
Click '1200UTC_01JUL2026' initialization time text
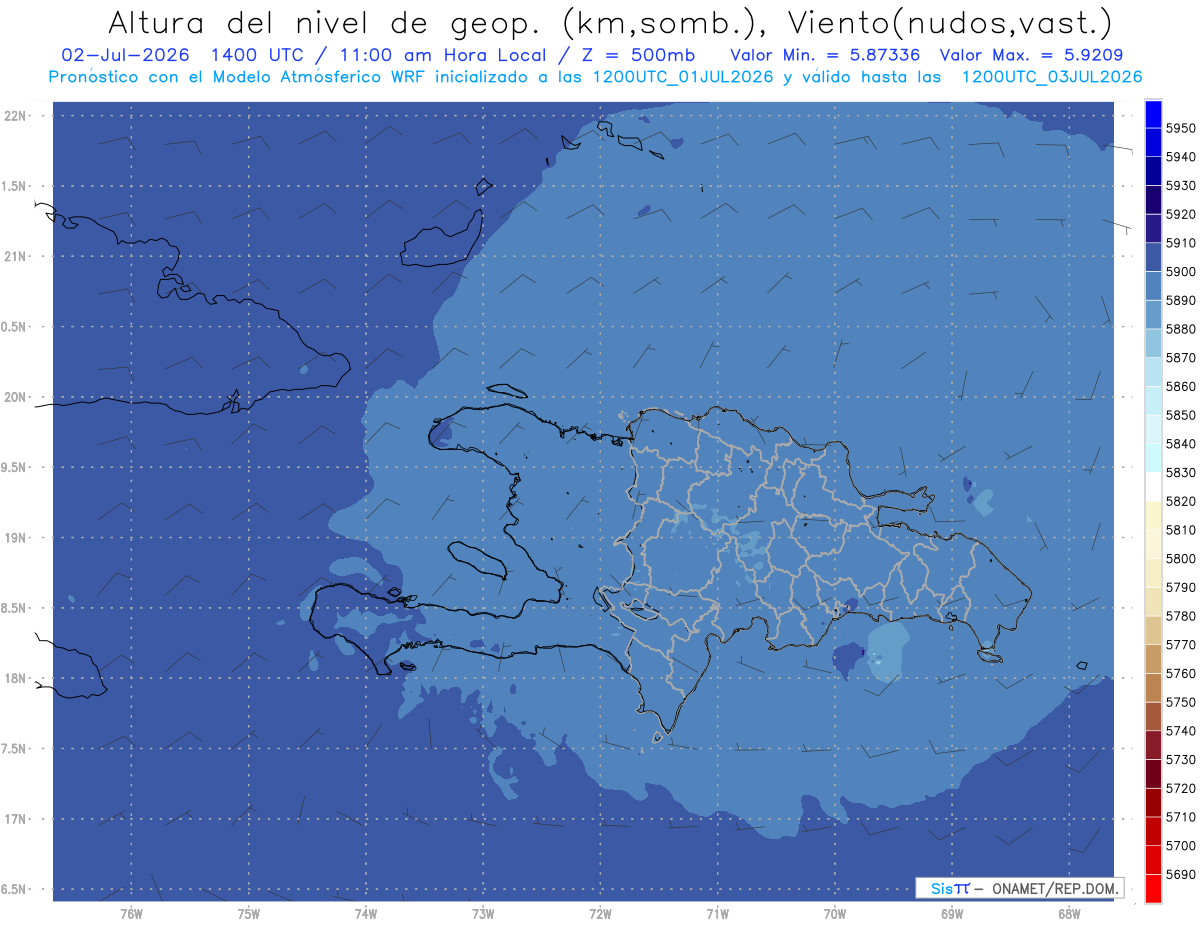[683, 77]
